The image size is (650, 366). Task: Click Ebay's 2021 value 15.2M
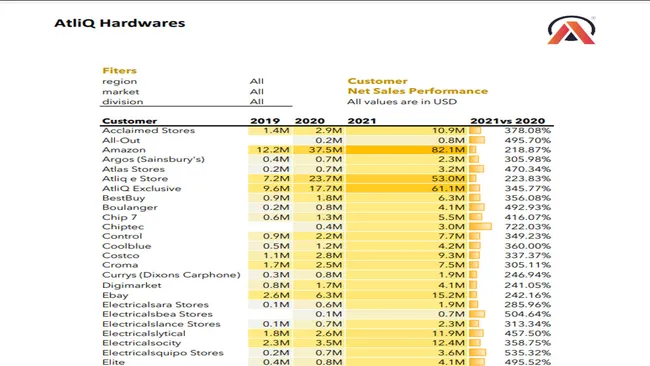point(449,295)
